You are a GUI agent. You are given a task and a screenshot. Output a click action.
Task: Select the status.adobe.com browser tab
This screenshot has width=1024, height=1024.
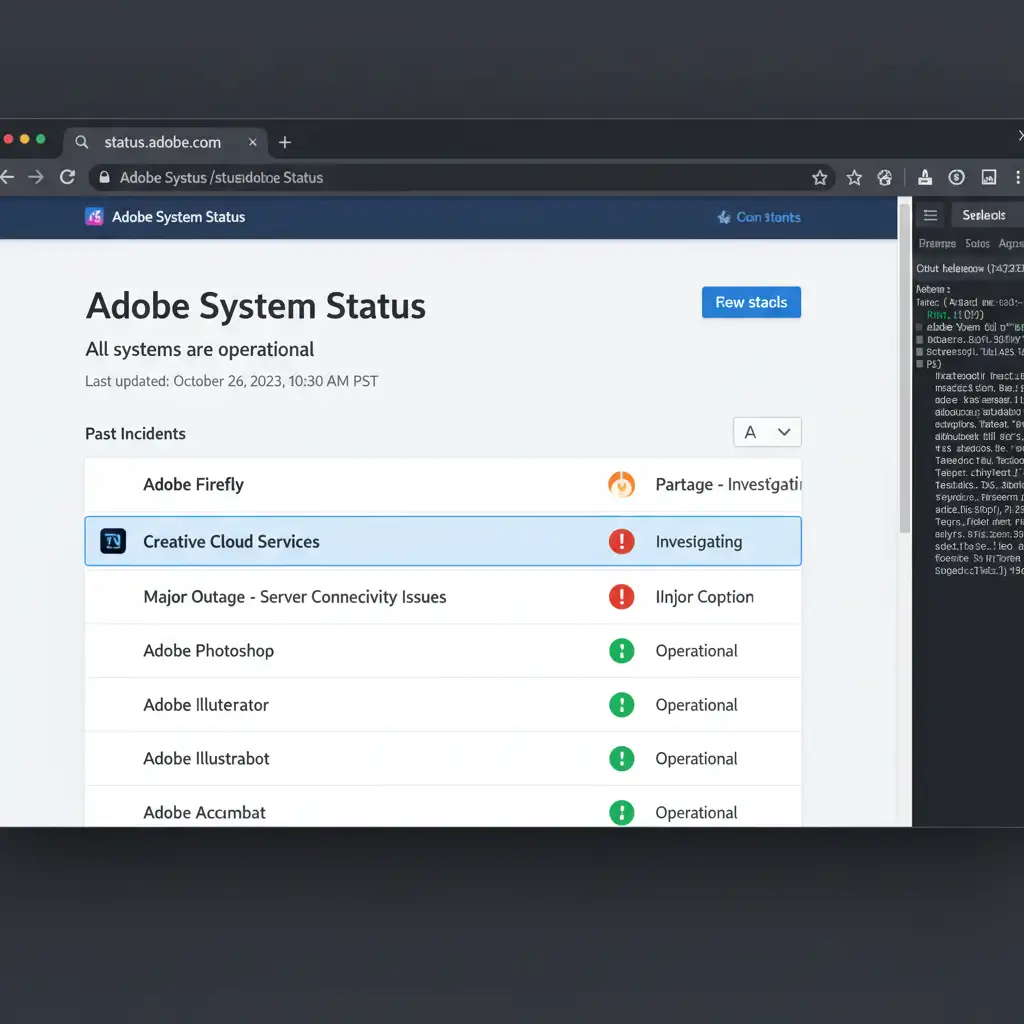click(162, 142)
